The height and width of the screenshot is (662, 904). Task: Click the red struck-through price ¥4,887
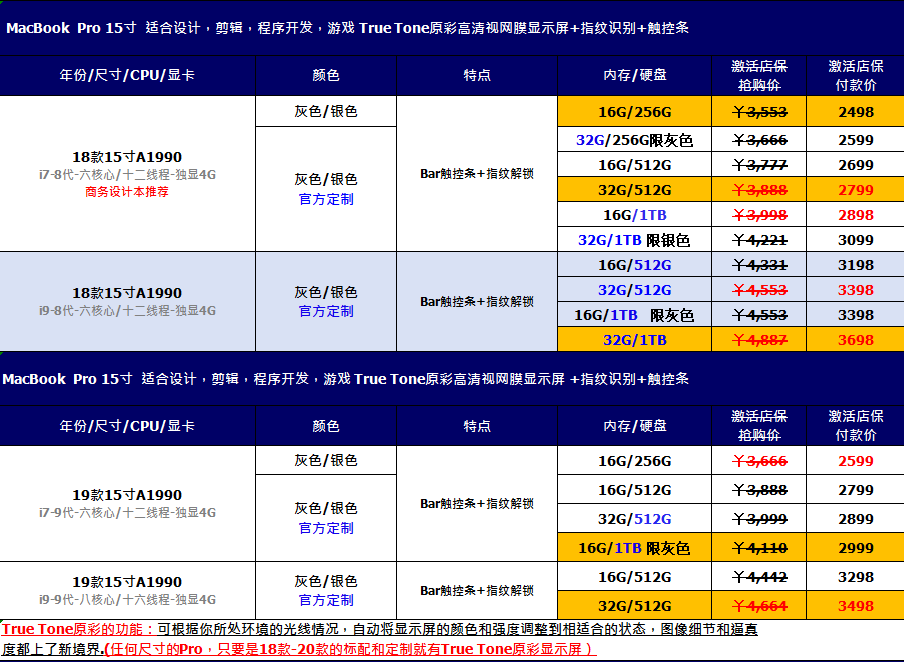(x=759, y=340)
